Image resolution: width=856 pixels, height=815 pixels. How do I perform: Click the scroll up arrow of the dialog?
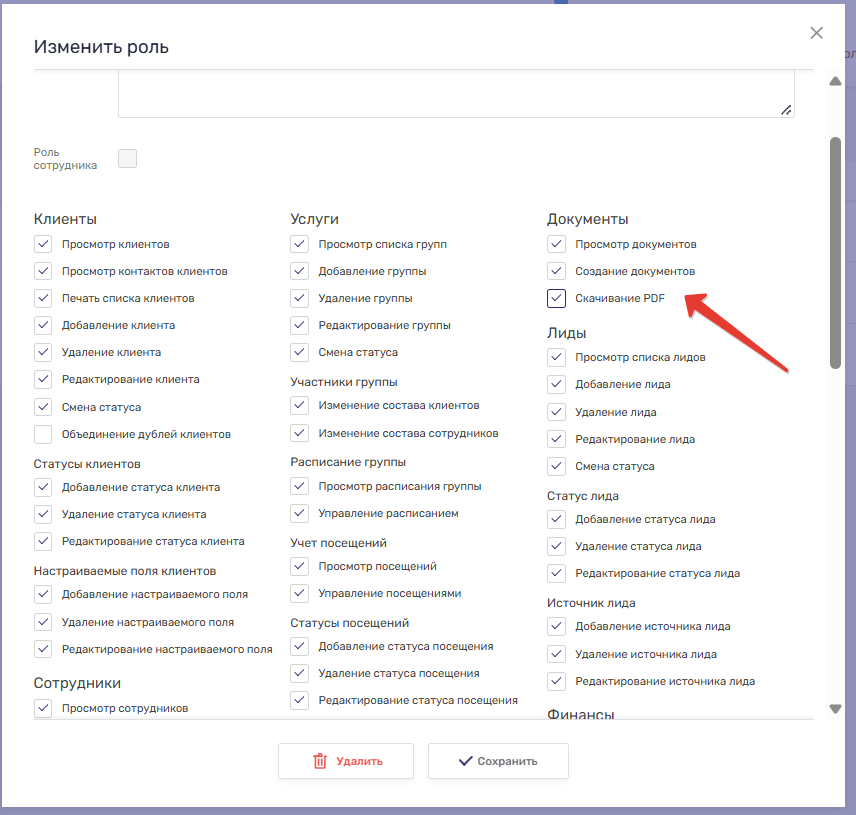pos(835,81)
